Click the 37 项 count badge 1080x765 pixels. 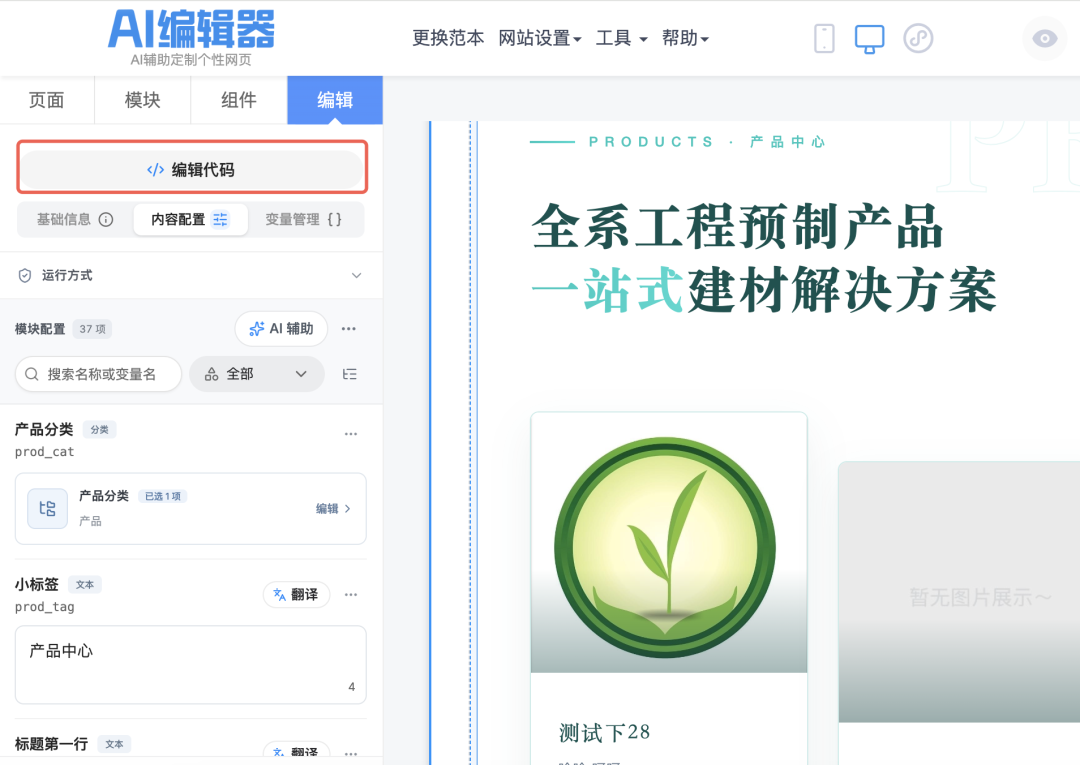pyautogui.click(x=92, y=329)
